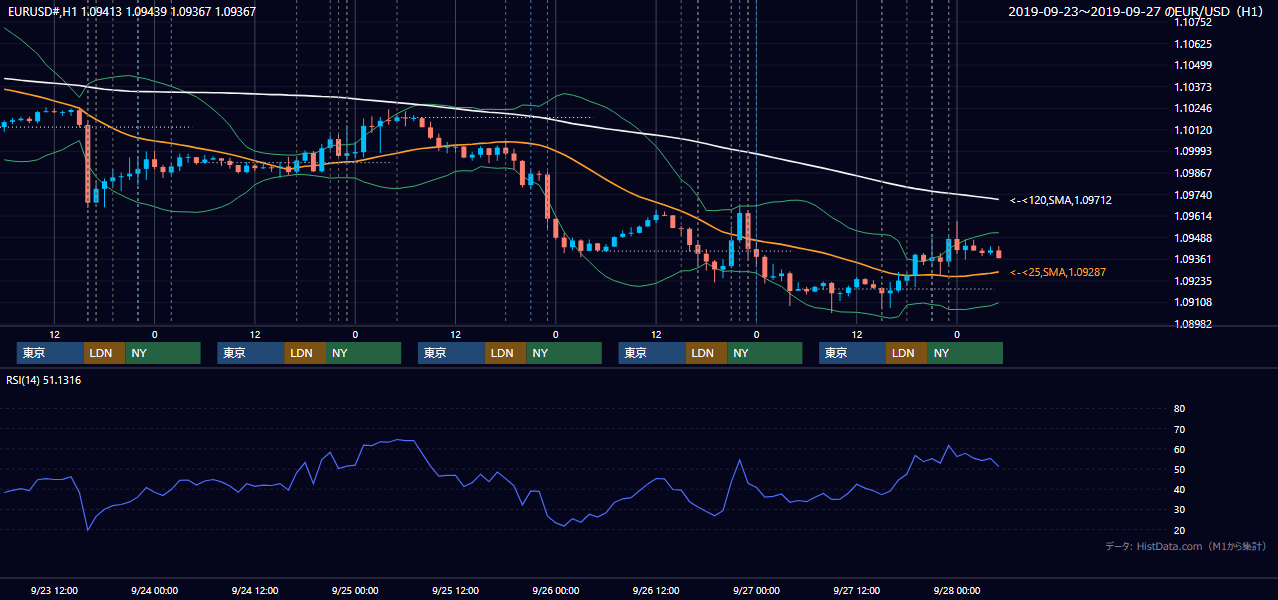Click the 1.10625 price axis label

(x=1192, y=44)
